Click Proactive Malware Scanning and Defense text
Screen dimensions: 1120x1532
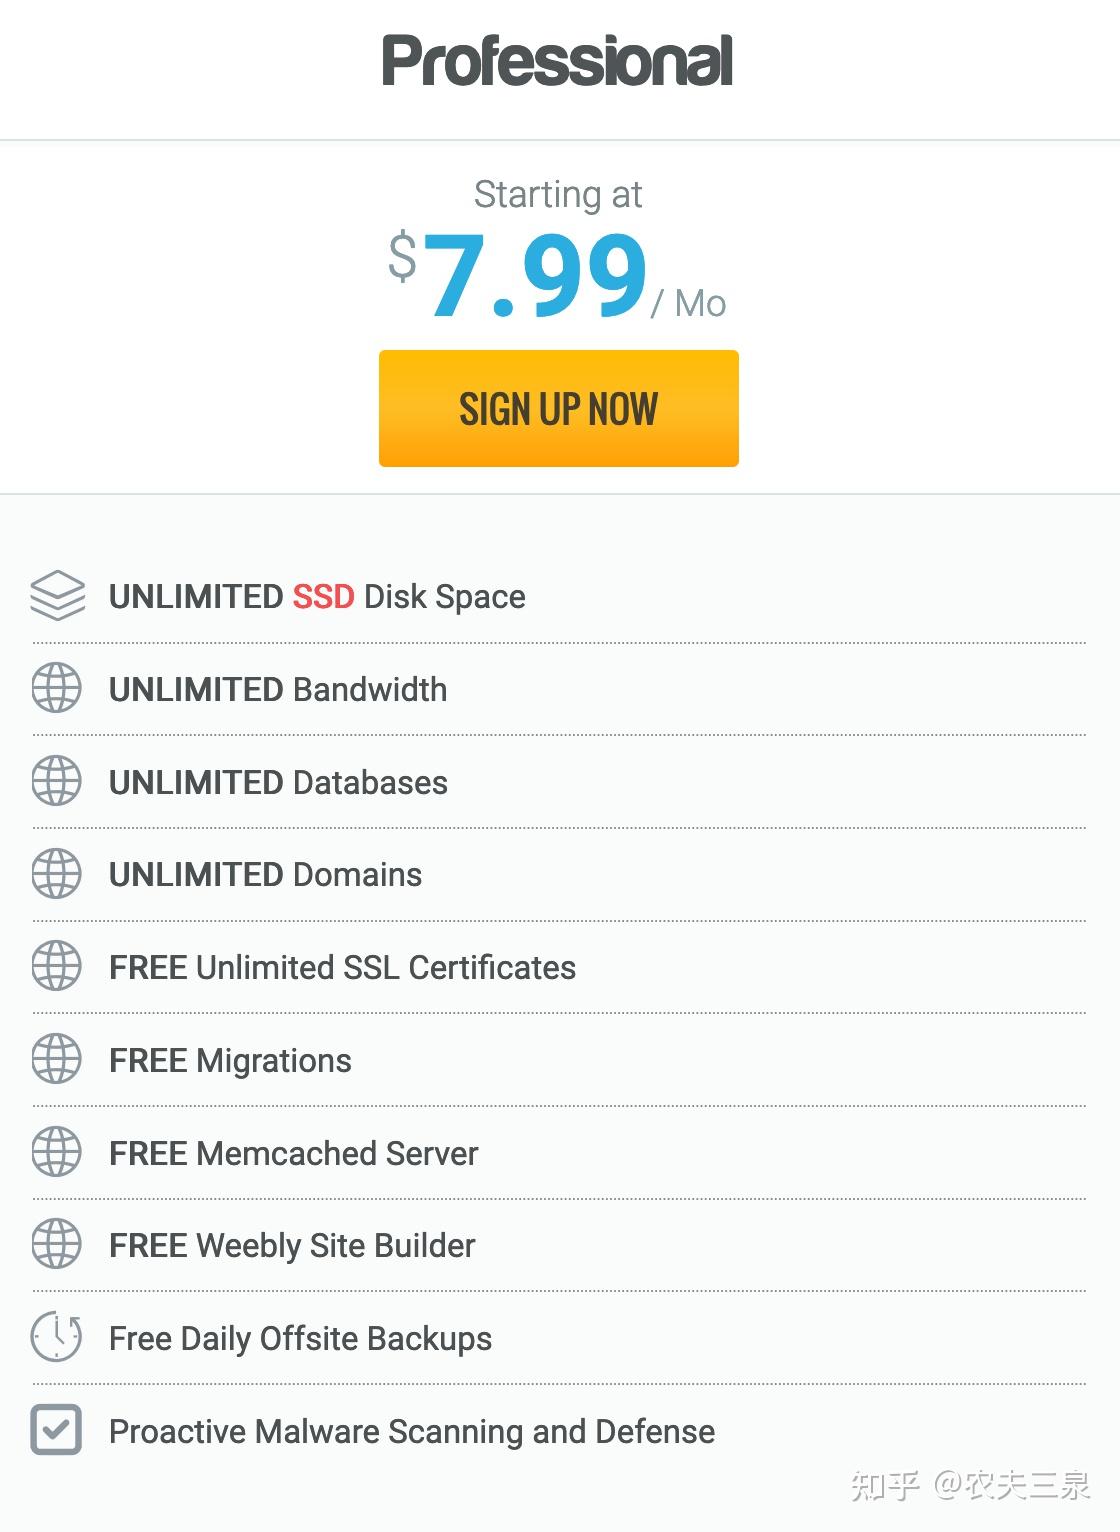(412, 1432)
